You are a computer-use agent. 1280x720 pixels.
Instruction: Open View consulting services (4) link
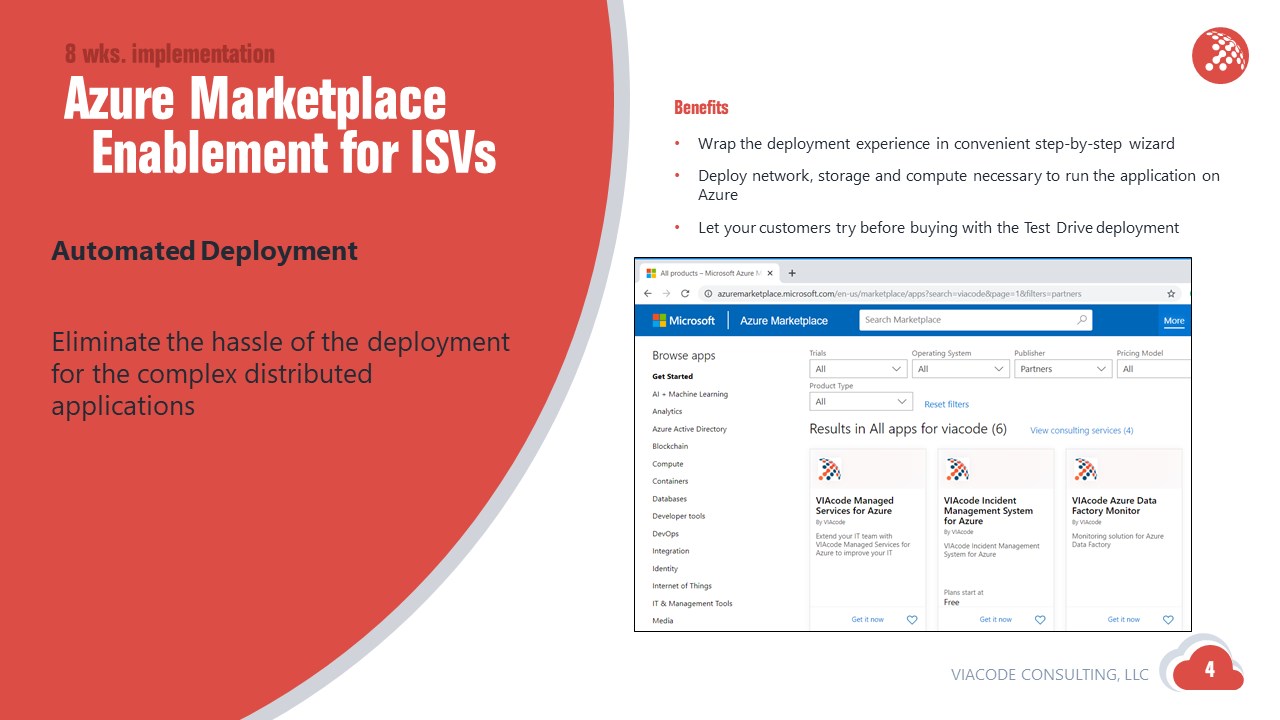coord(1082,431)
